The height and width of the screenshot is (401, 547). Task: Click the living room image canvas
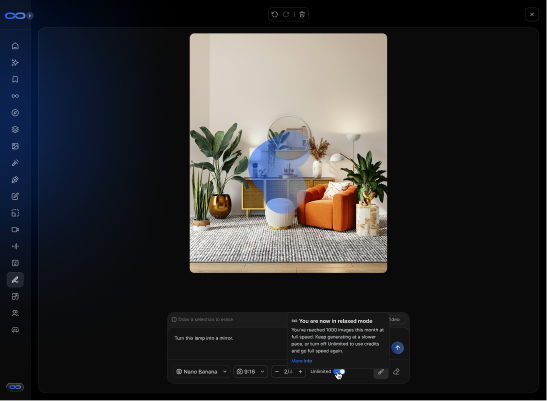(288, 153)
